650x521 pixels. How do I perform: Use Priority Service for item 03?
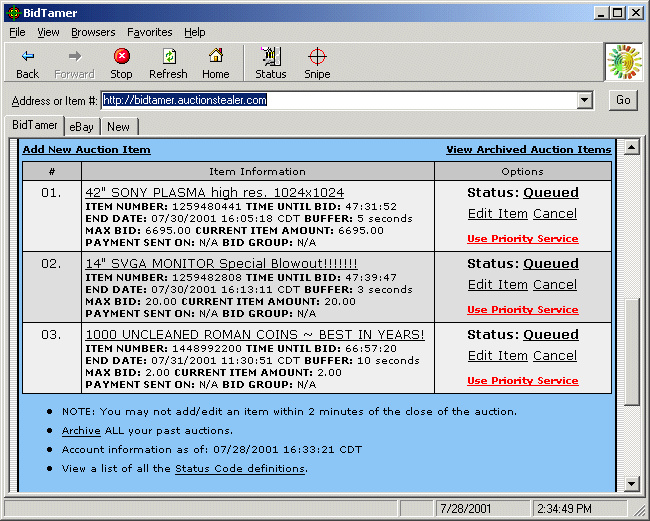tap(523, 380)
